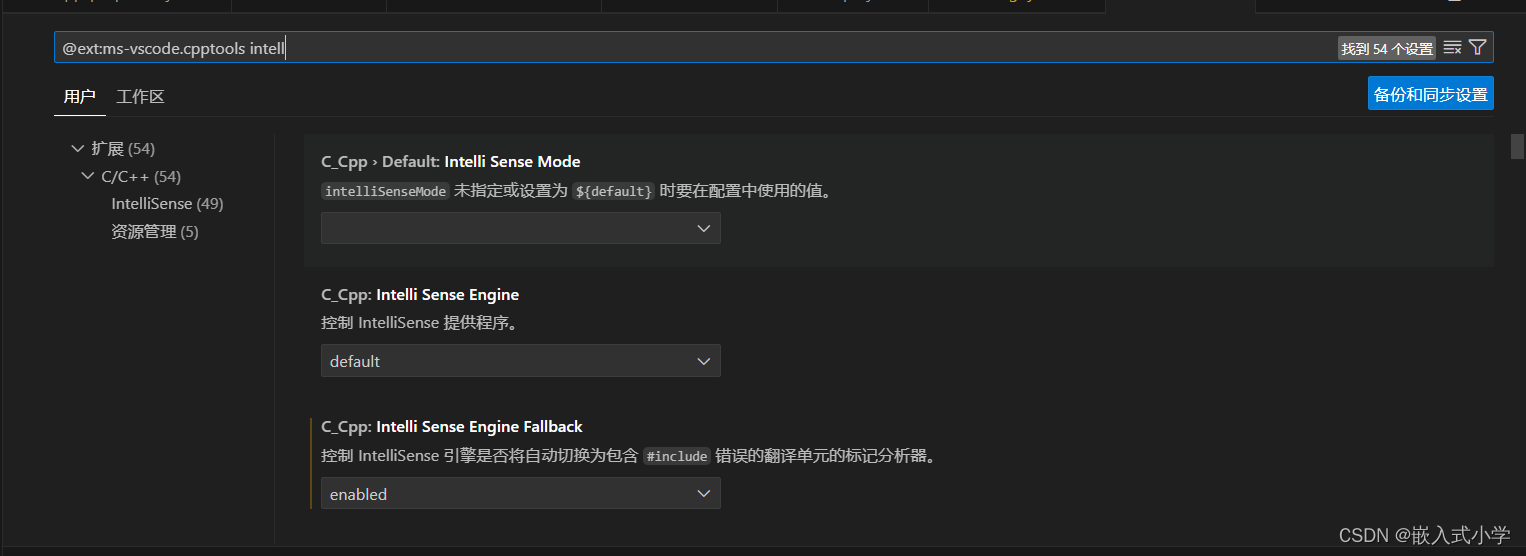Click the 控制 IntelliSense 提供程序 description
1526x556 pixels.
pyautogui.click(x=419, y=324)
